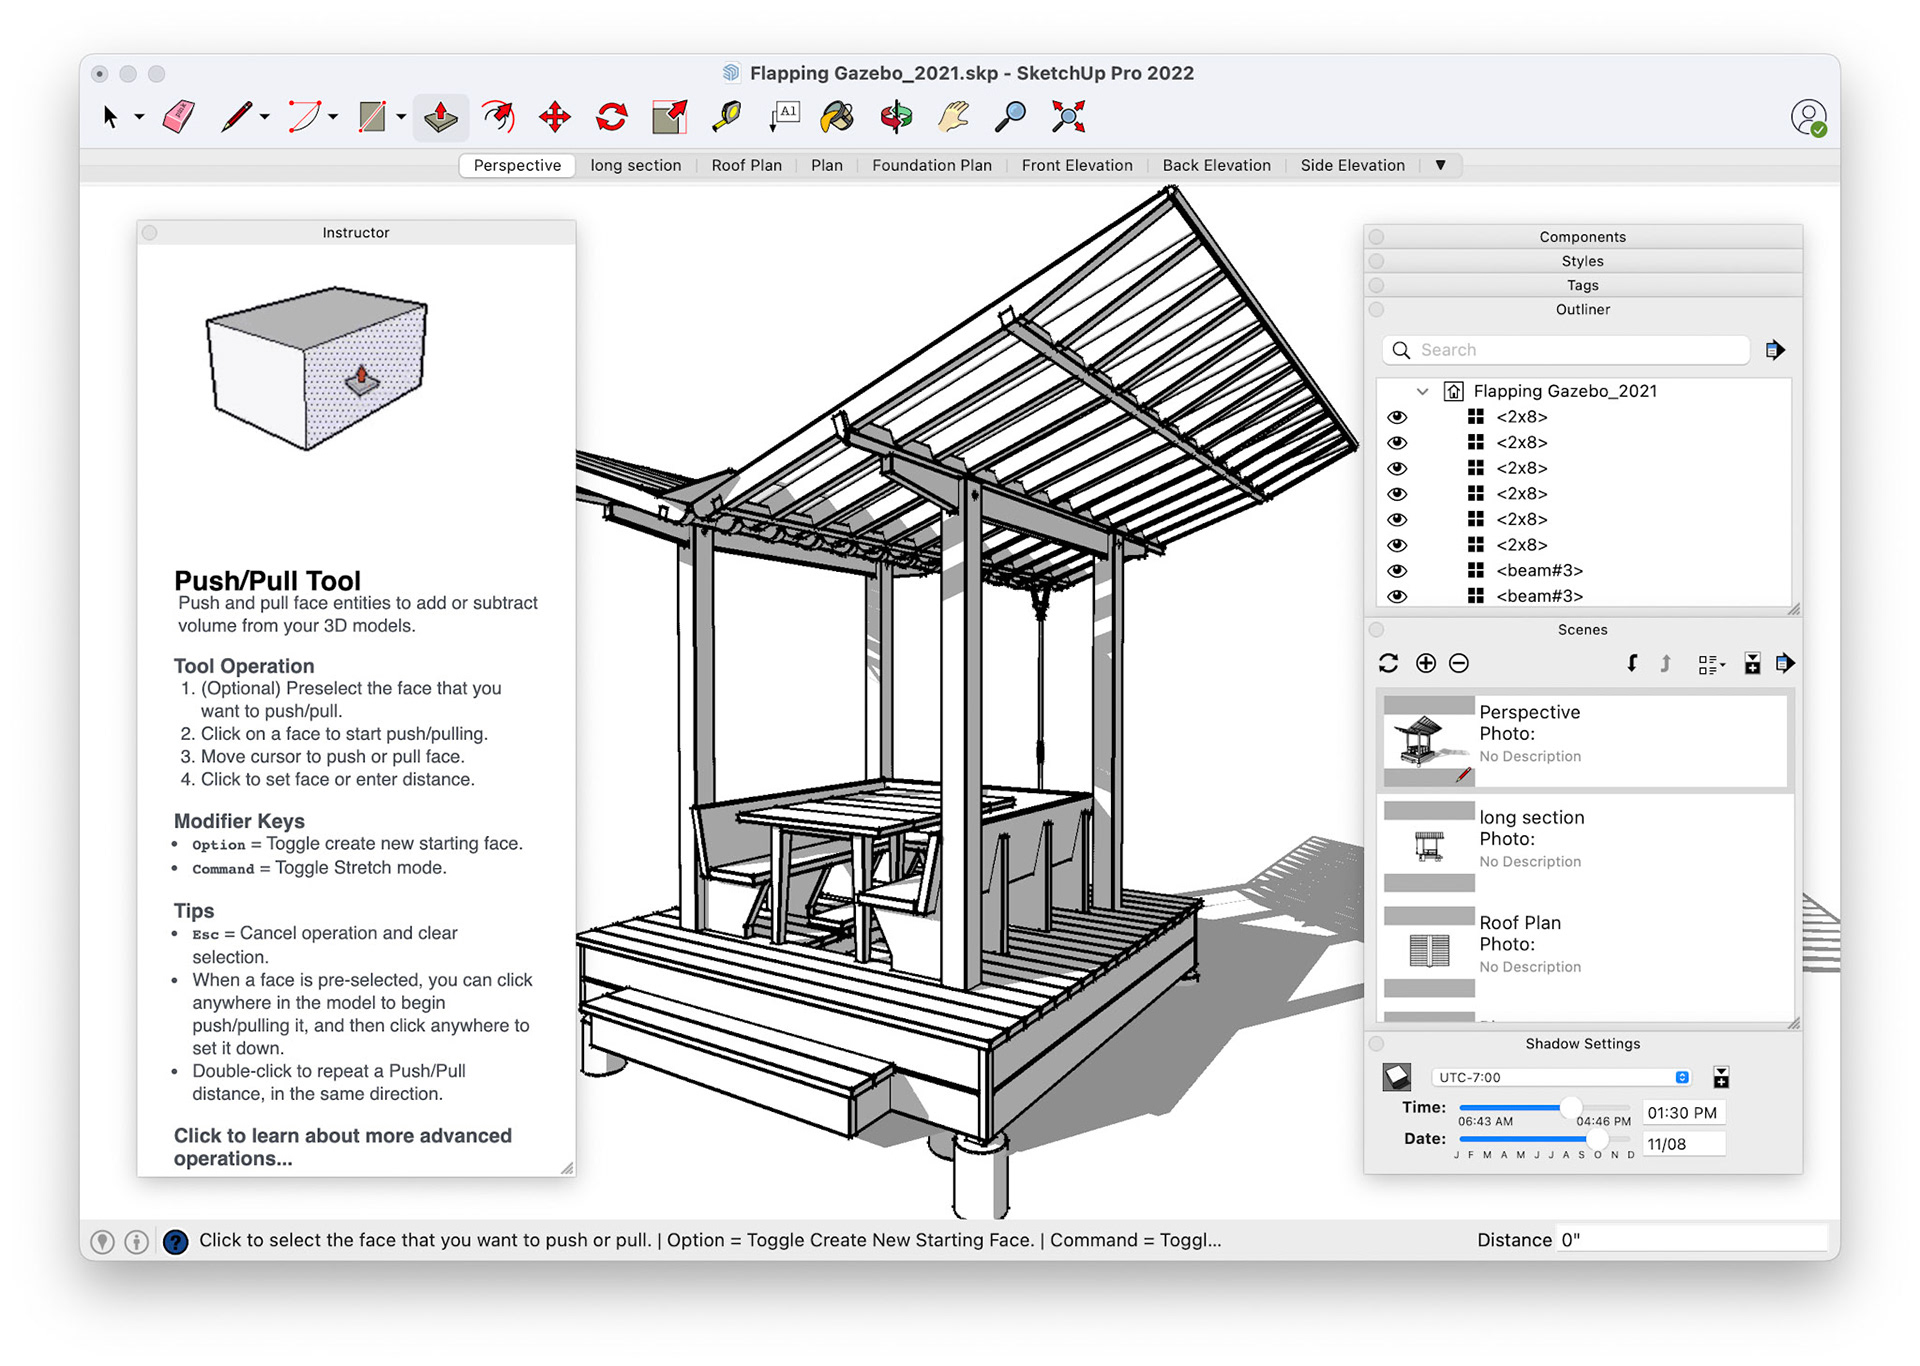
Task: Activate the Orbit tool
Action: 896,117
